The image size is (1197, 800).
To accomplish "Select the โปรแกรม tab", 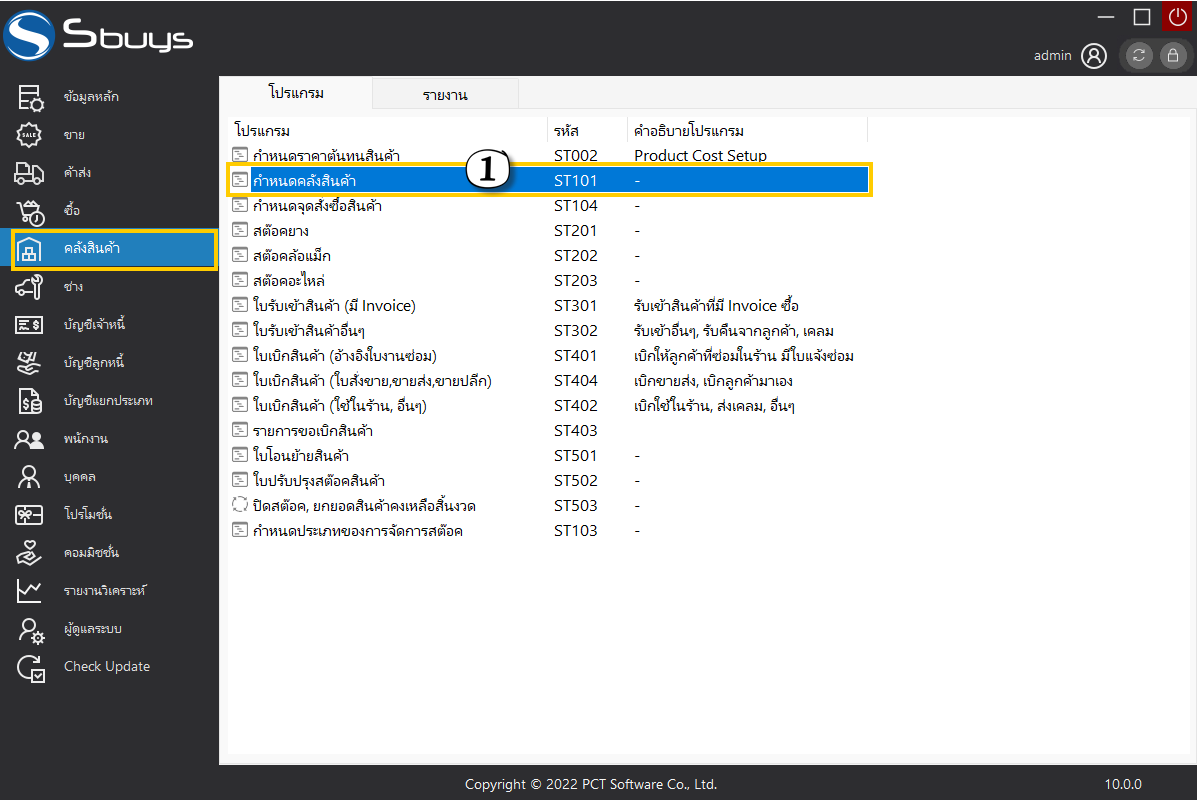I will (296, 93).
